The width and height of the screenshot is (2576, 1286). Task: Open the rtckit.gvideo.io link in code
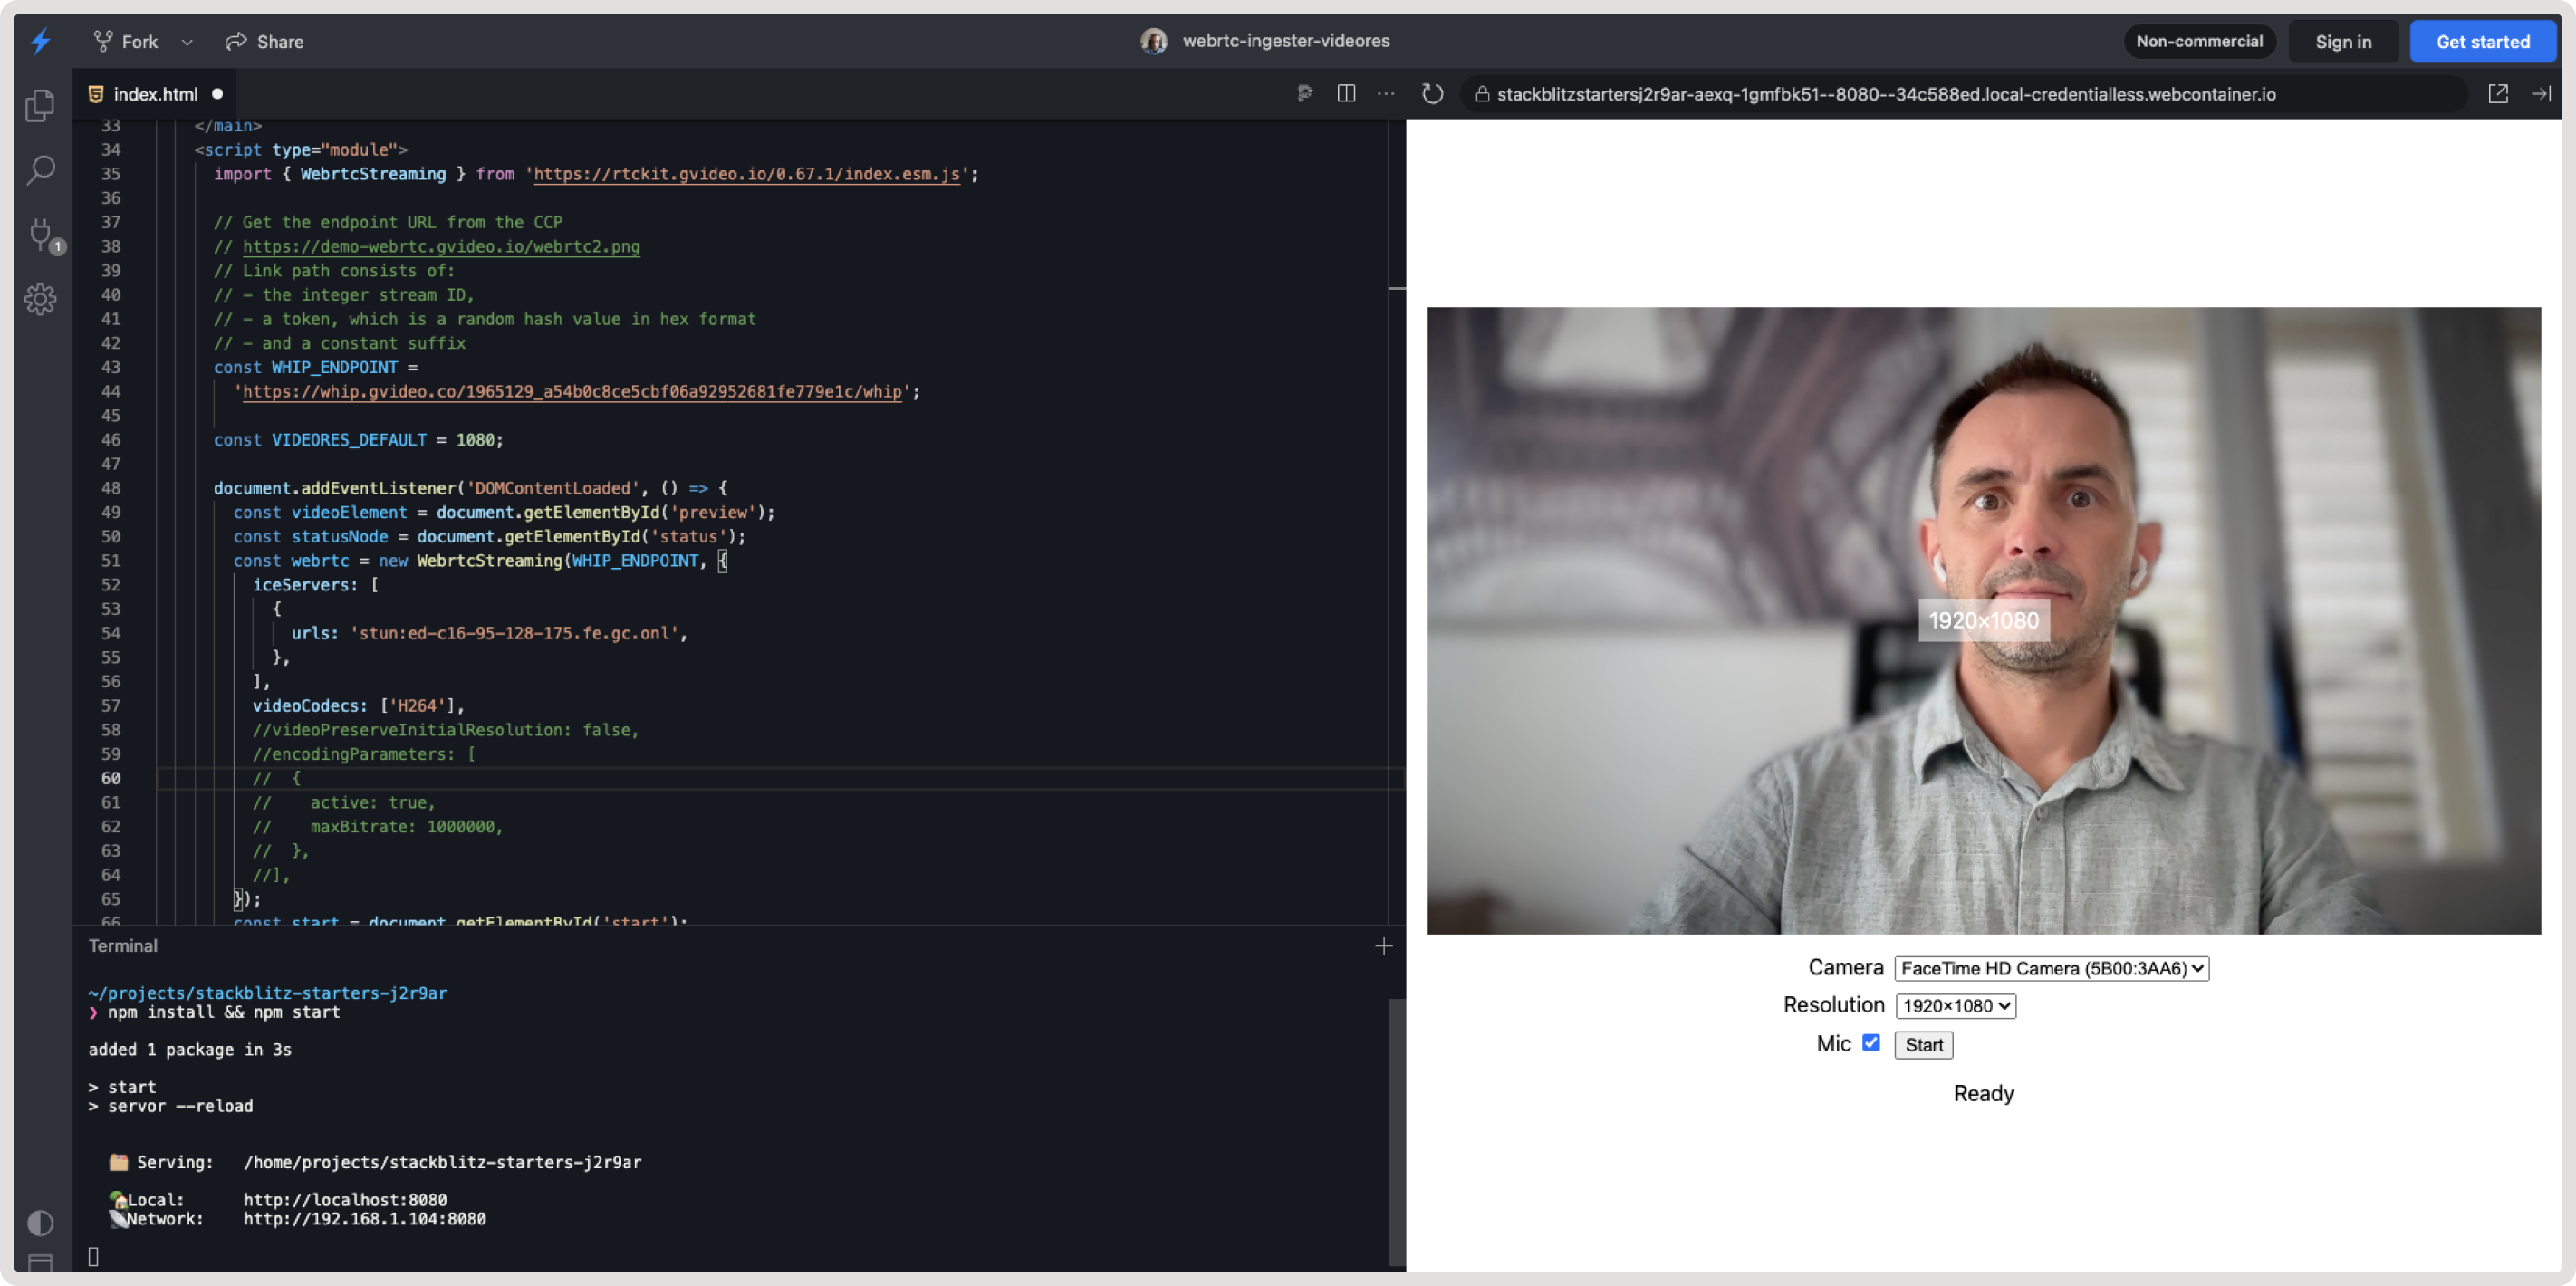pos(745,174)
